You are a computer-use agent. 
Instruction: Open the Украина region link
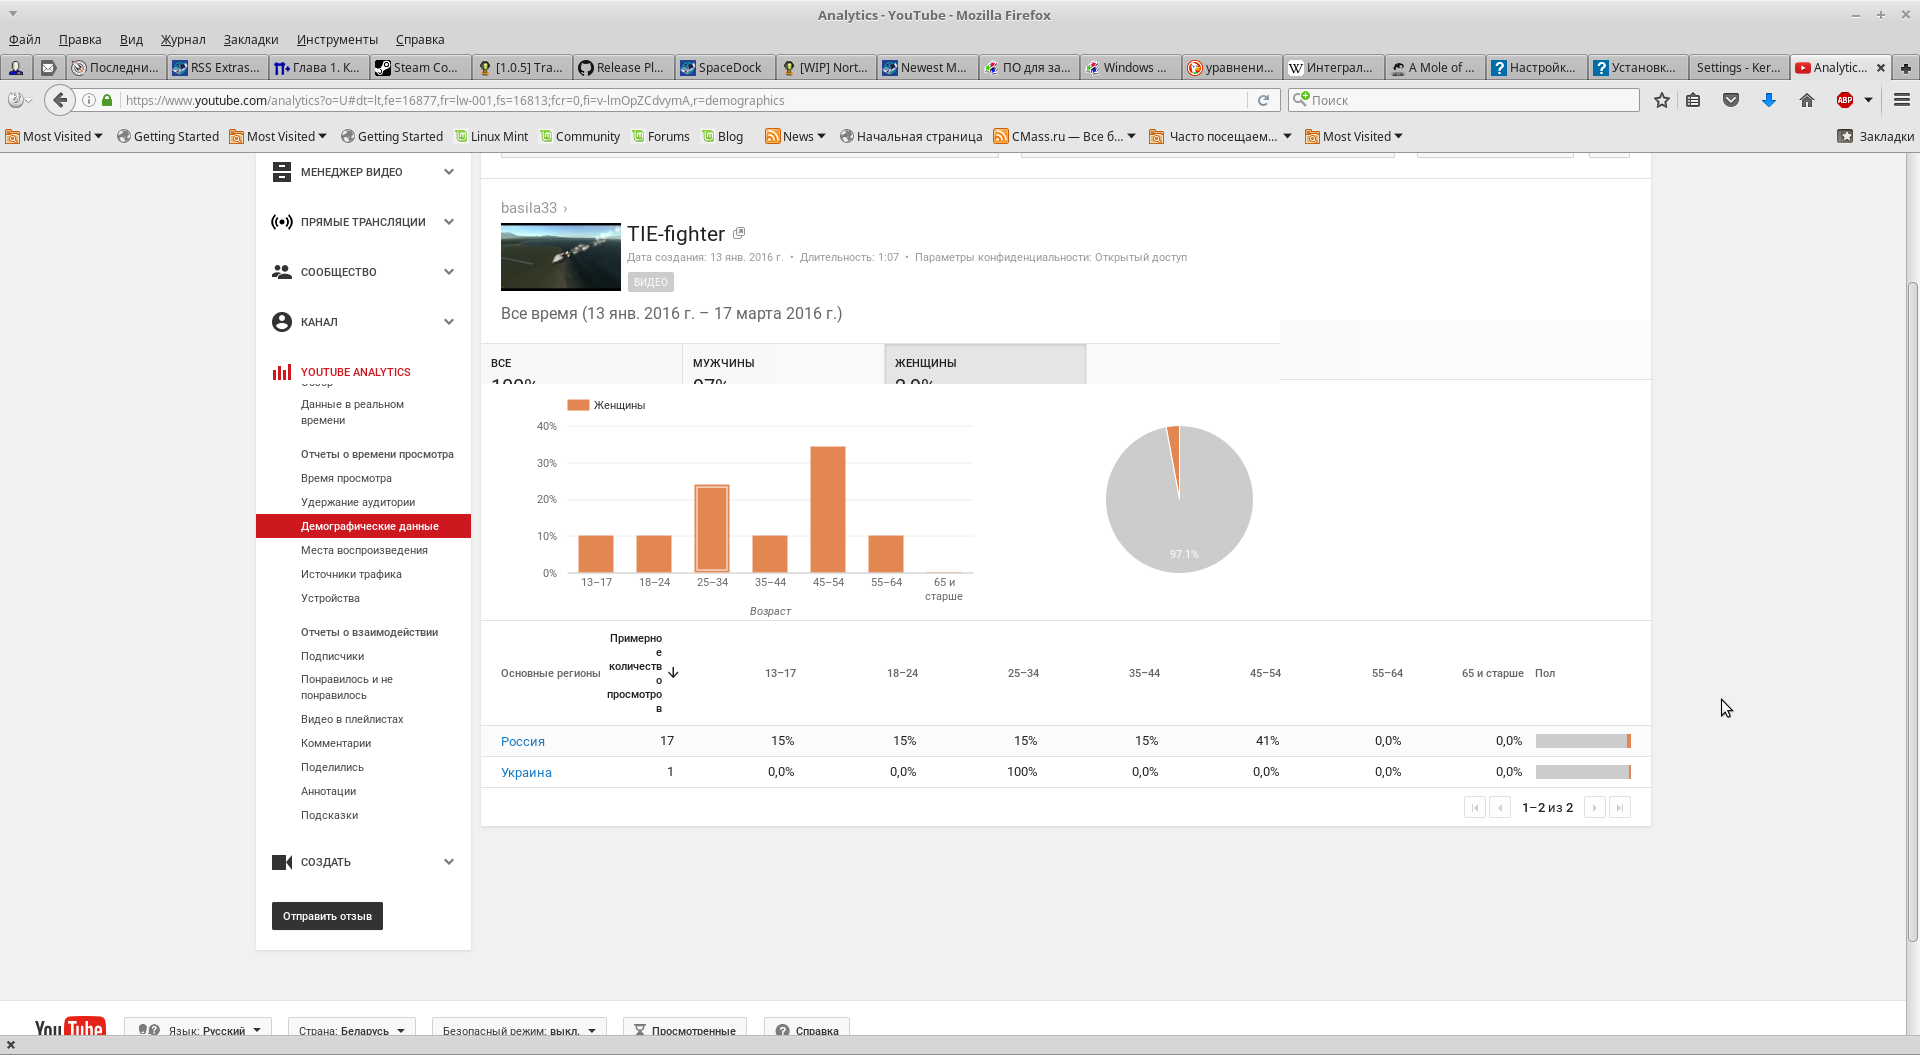pos(526,772)
